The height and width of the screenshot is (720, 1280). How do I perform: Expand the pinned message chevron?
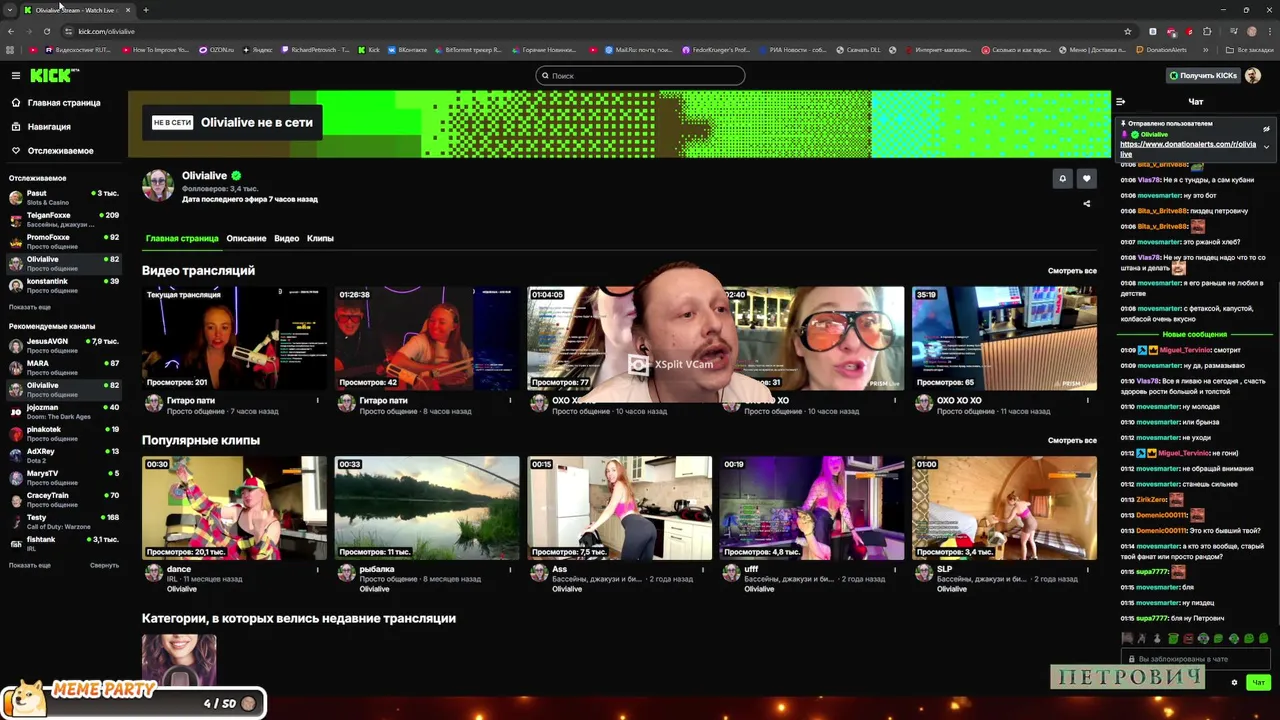point(1266,147)
